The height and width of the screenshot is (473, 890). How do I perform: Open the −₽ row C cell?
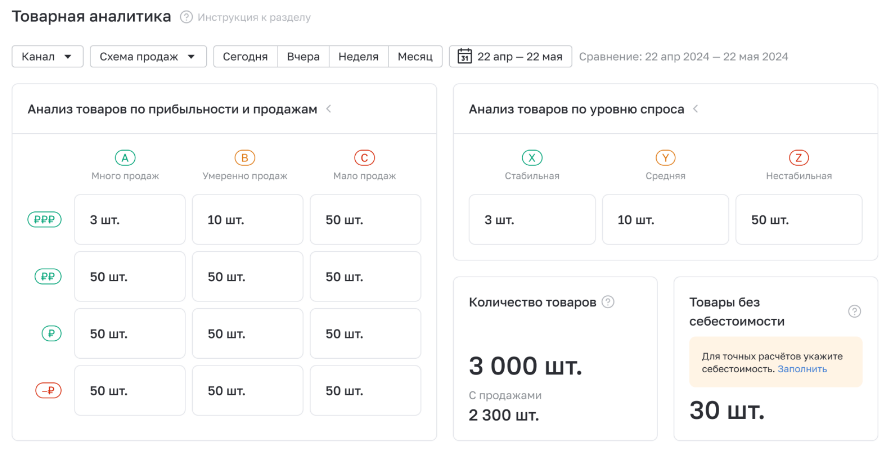pyautogui.click(x=366, y=390)
